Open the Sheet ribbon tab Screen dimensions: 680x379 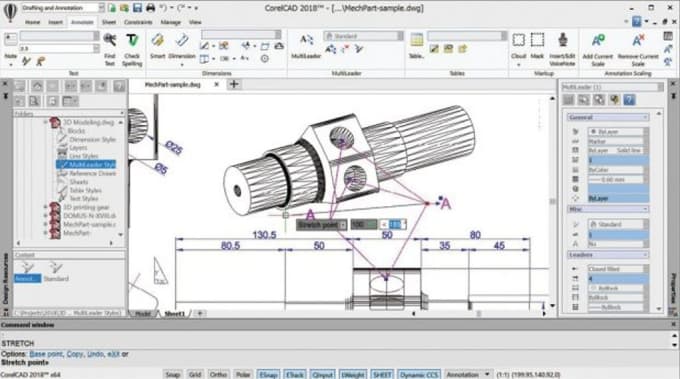coord(108,22)
